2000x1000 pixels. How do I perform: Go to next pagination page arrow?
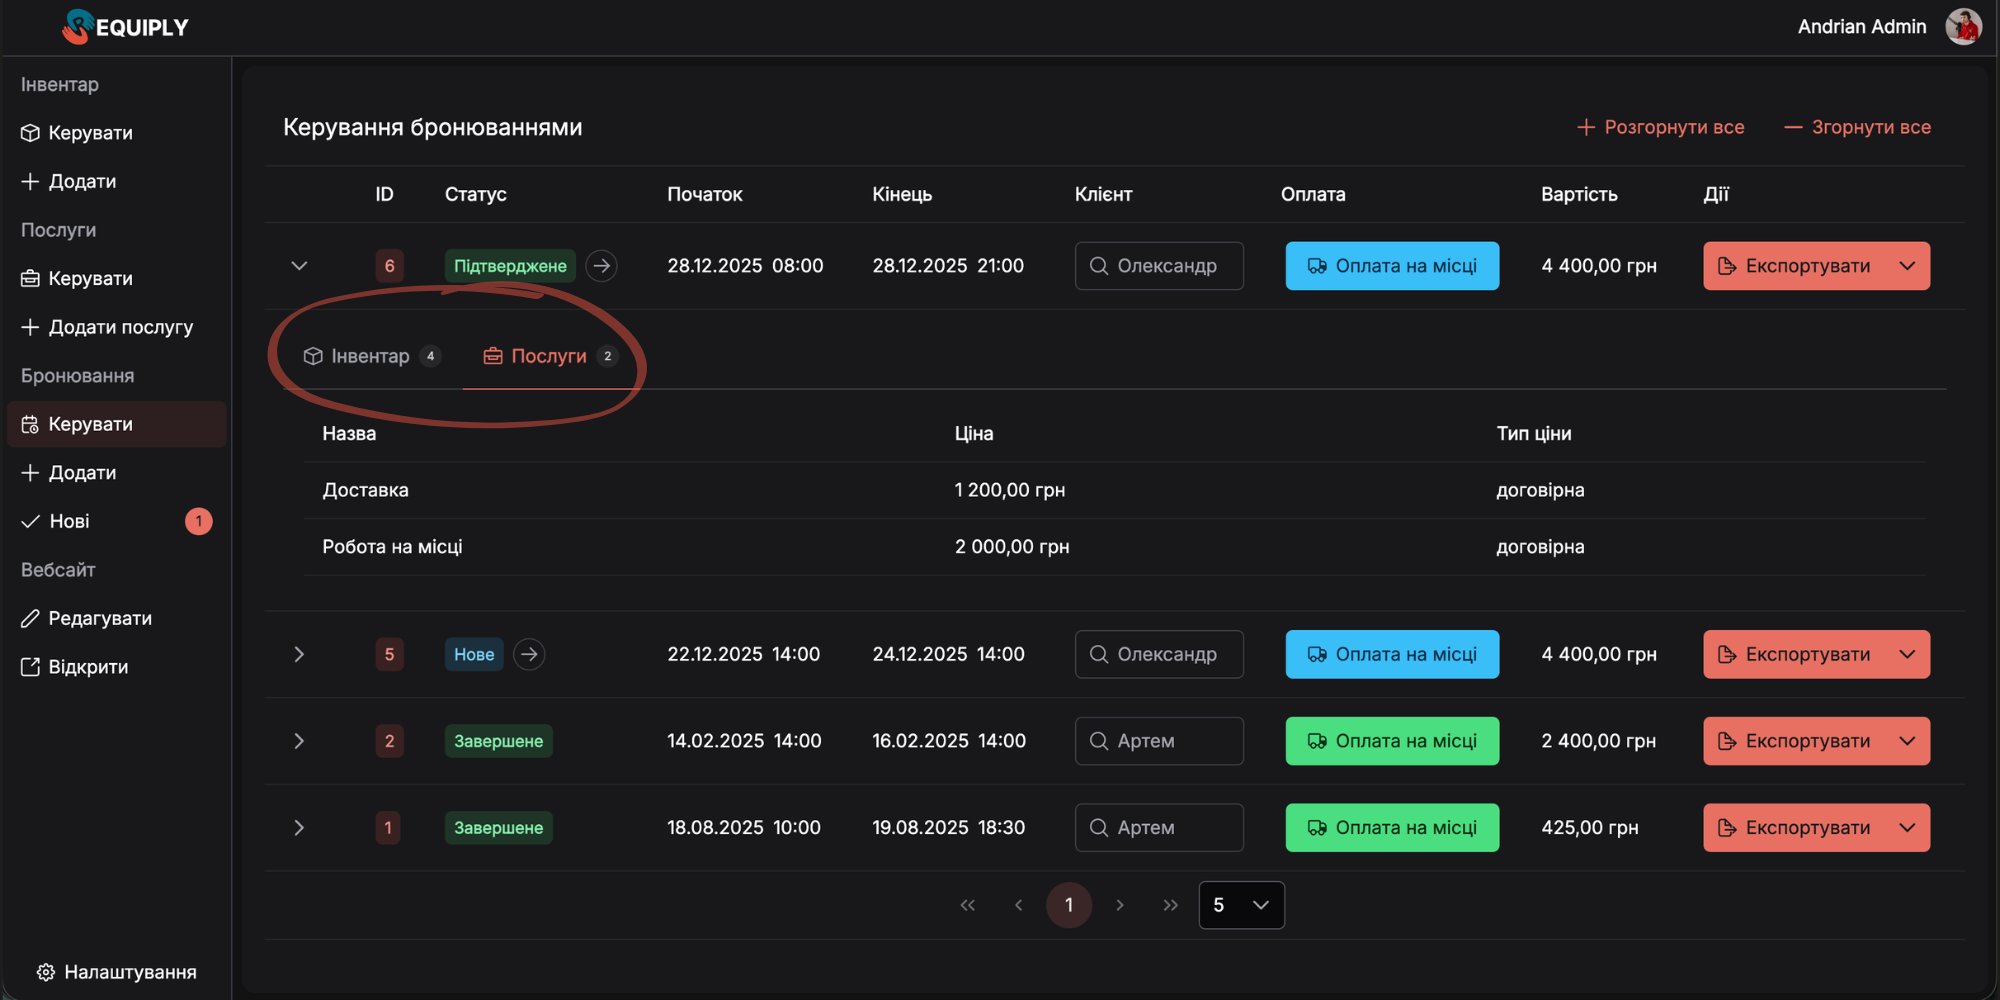click(1120, 905)
